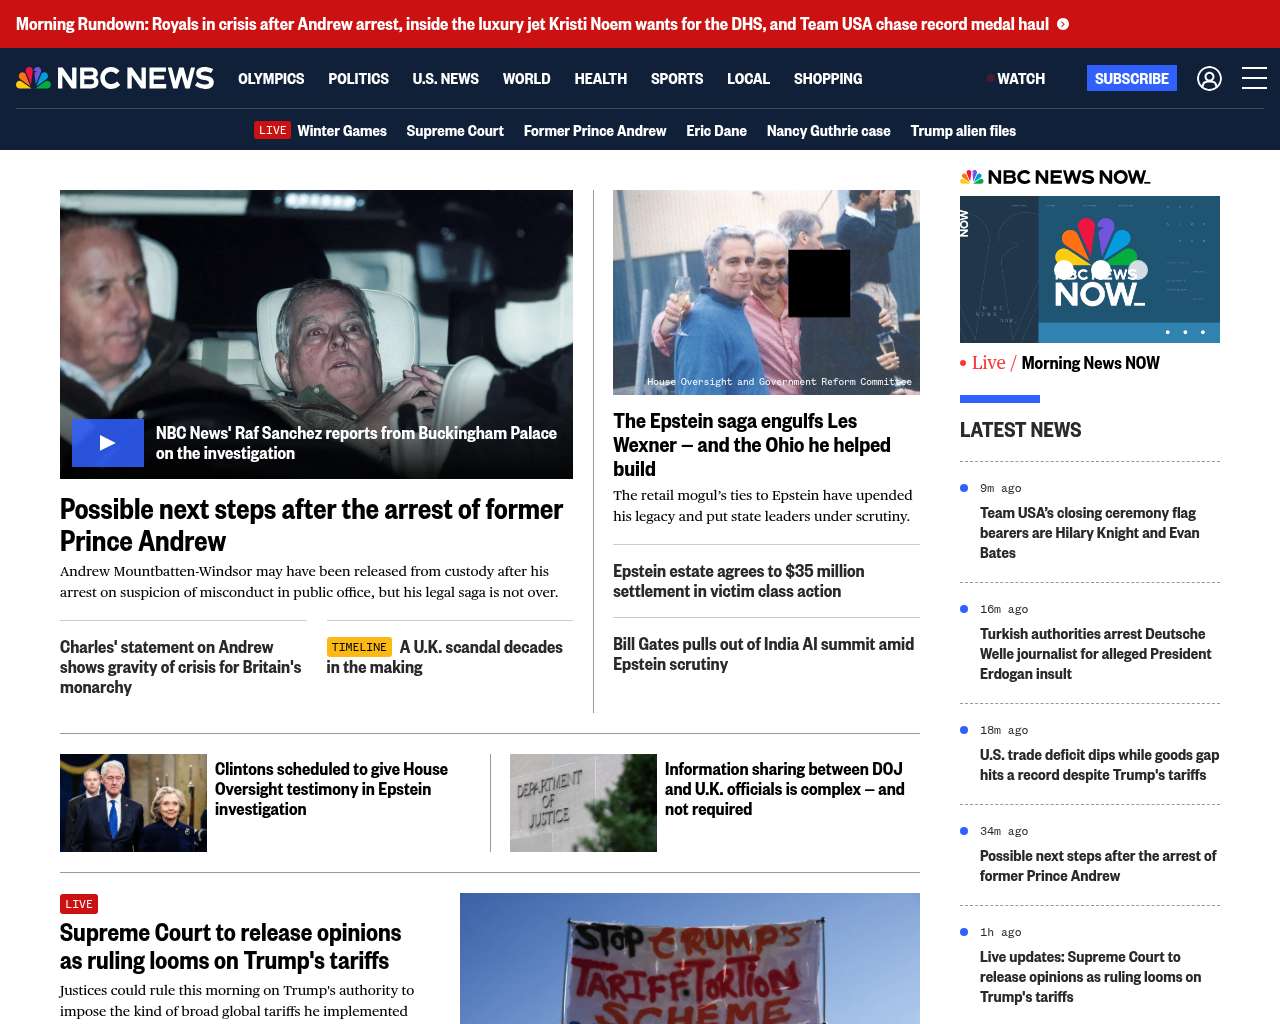Click the Clintons testimony article thumbnail
This screenshot has width=1280, height=1024.
[x=133, y=803]
